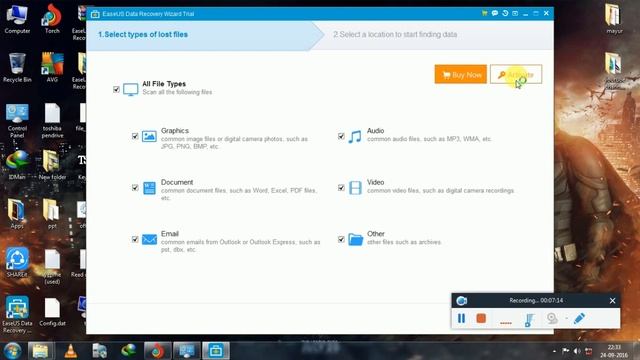The height and width of the screenshot is (360, 640).
Task: Disable the Email file type checkbox
Action: point(135,239)
